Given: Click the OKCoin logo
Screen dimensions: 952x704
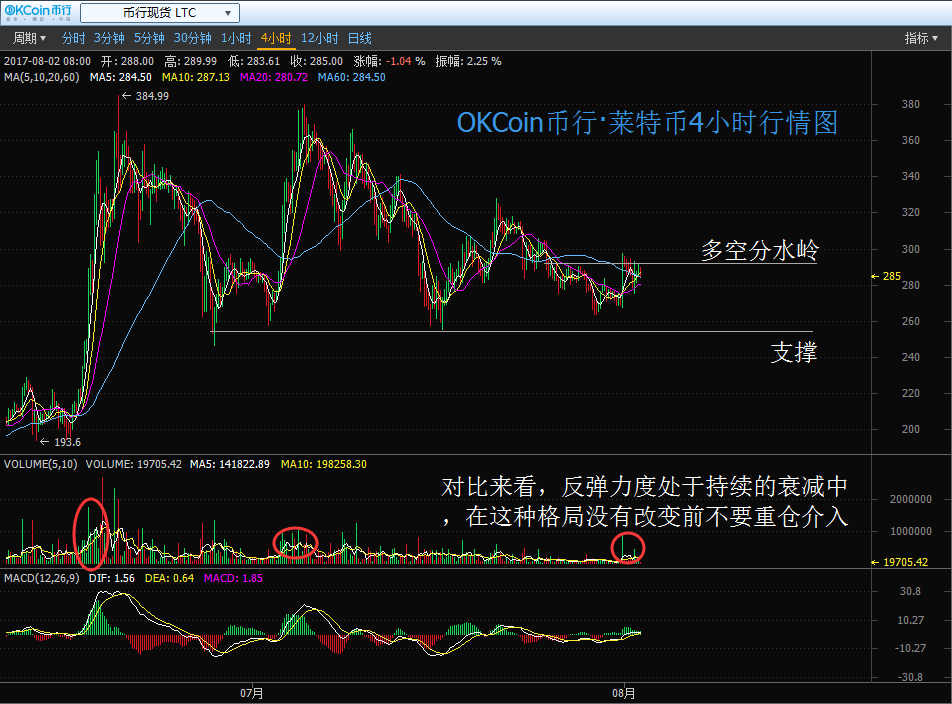Looking at the screenshot, I should click(37, 13).
